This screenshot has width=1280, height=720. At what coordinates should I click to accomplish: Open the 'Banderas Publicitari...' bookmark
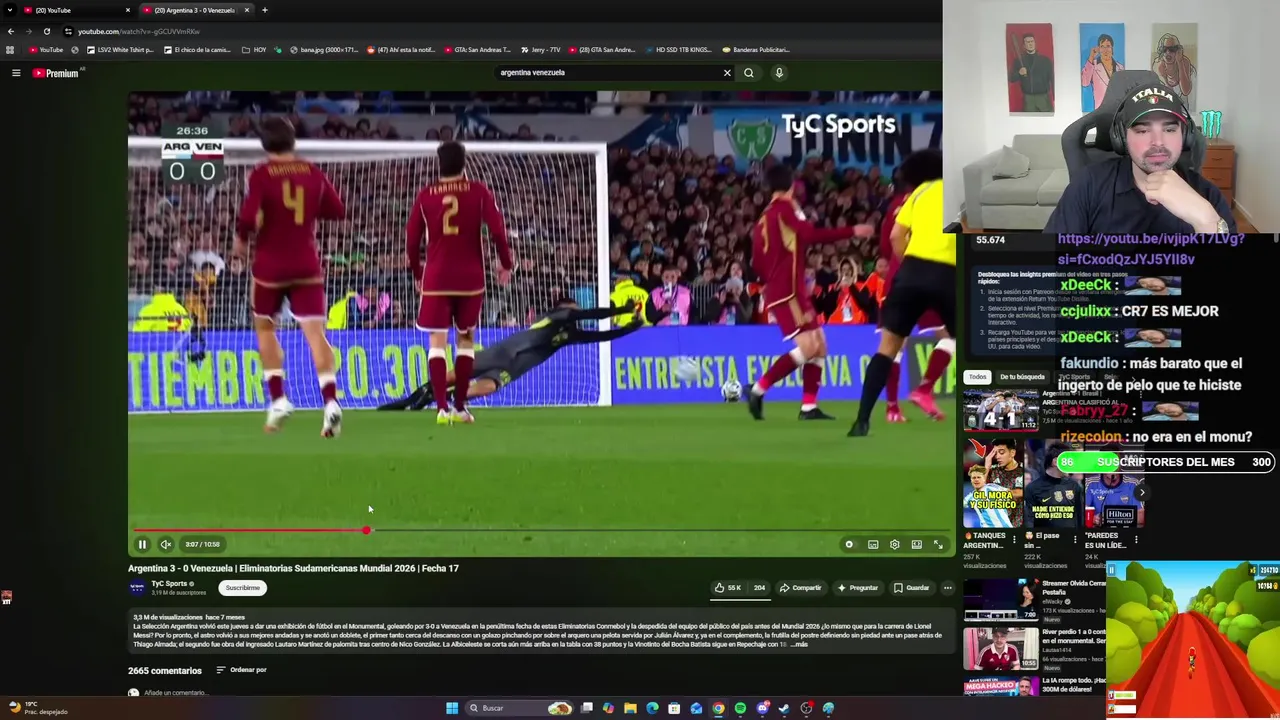pos(756,50)
